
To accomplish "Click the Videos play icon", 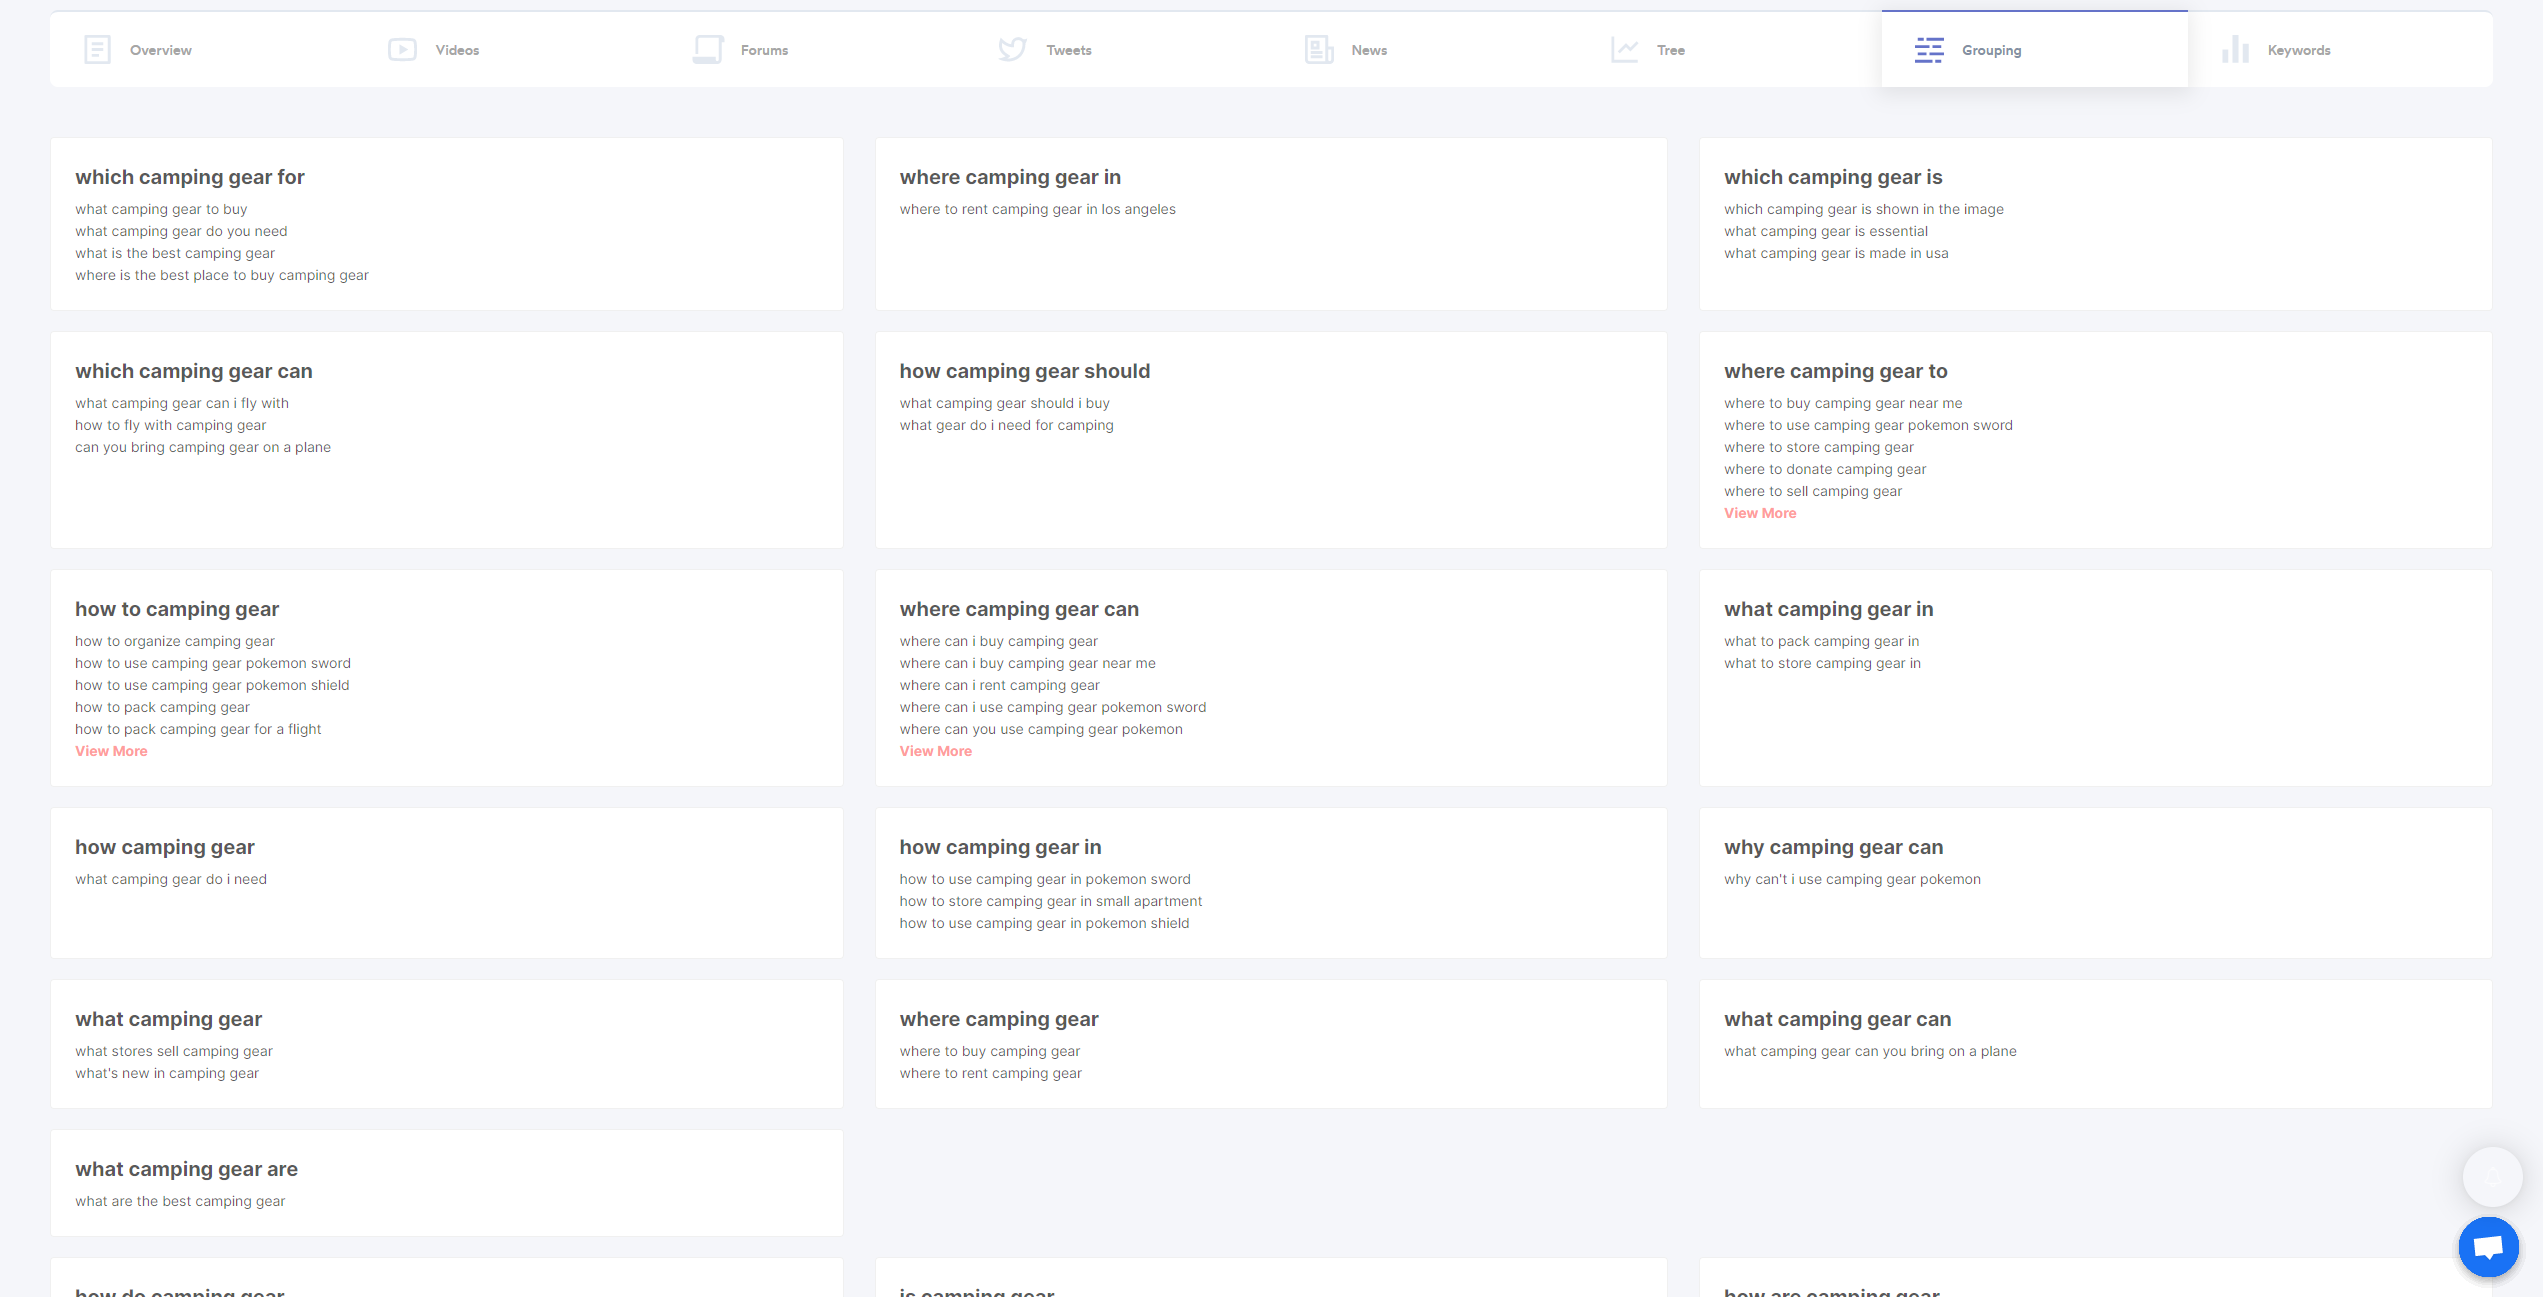I will (x=402, y=49).
